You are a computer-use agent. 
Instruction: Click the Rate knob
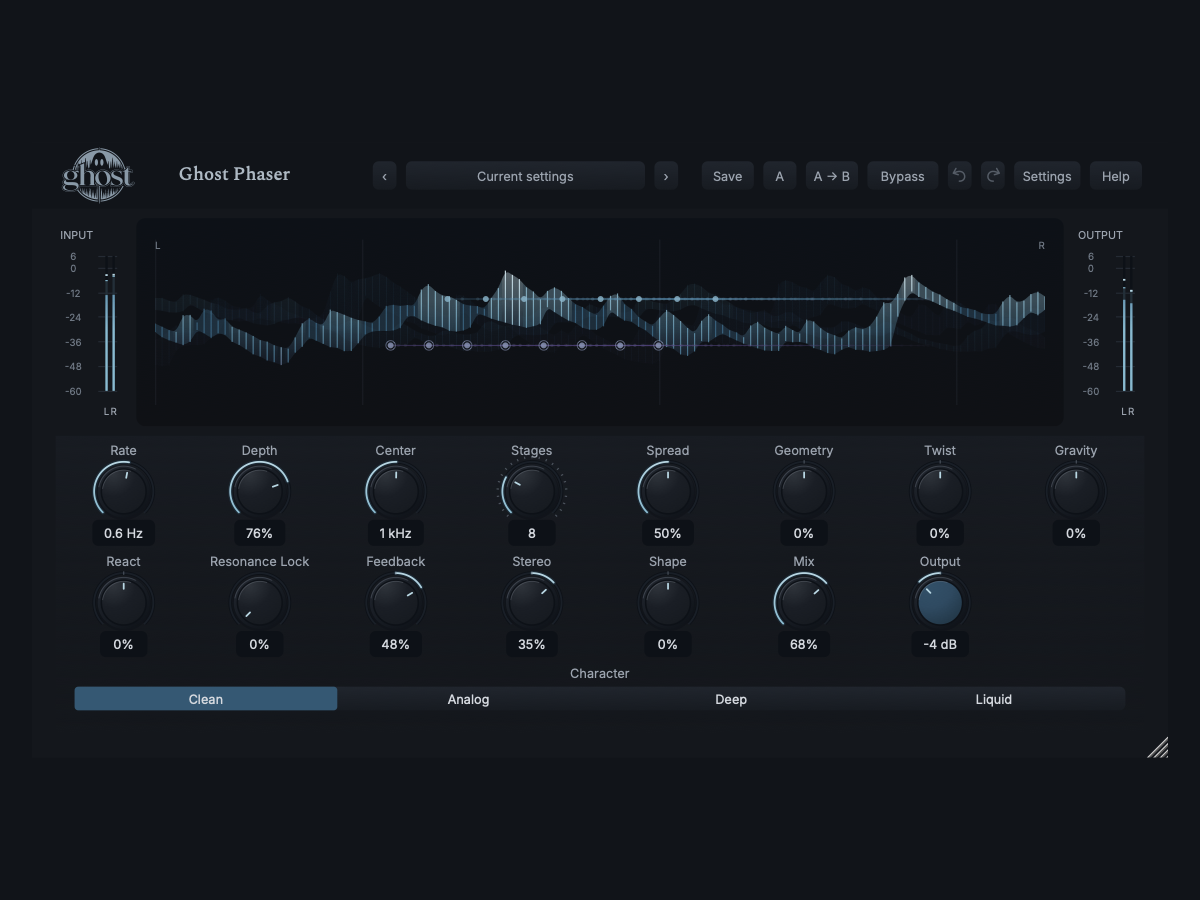tap(123, 491)
